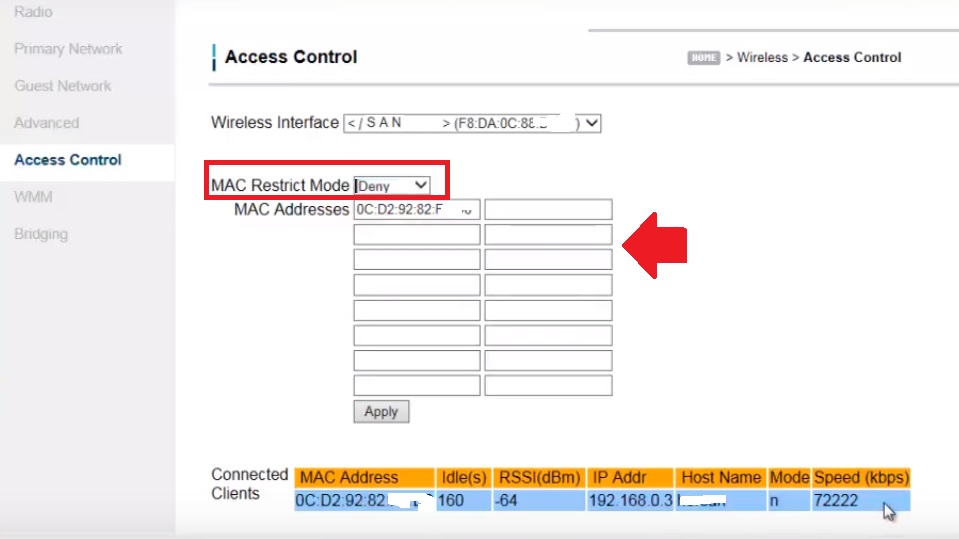Select Access Control in the sidebar

tap(68, 160)
